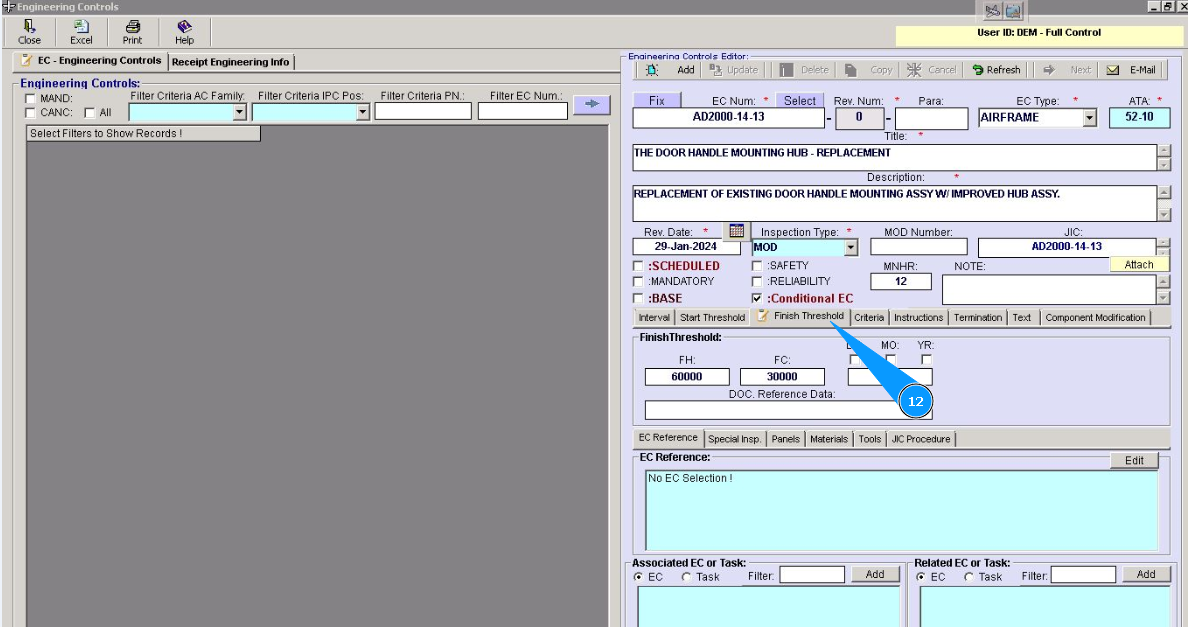
Task: Select the Task radio under Associated EC
Action: click(x=686, y=577)
